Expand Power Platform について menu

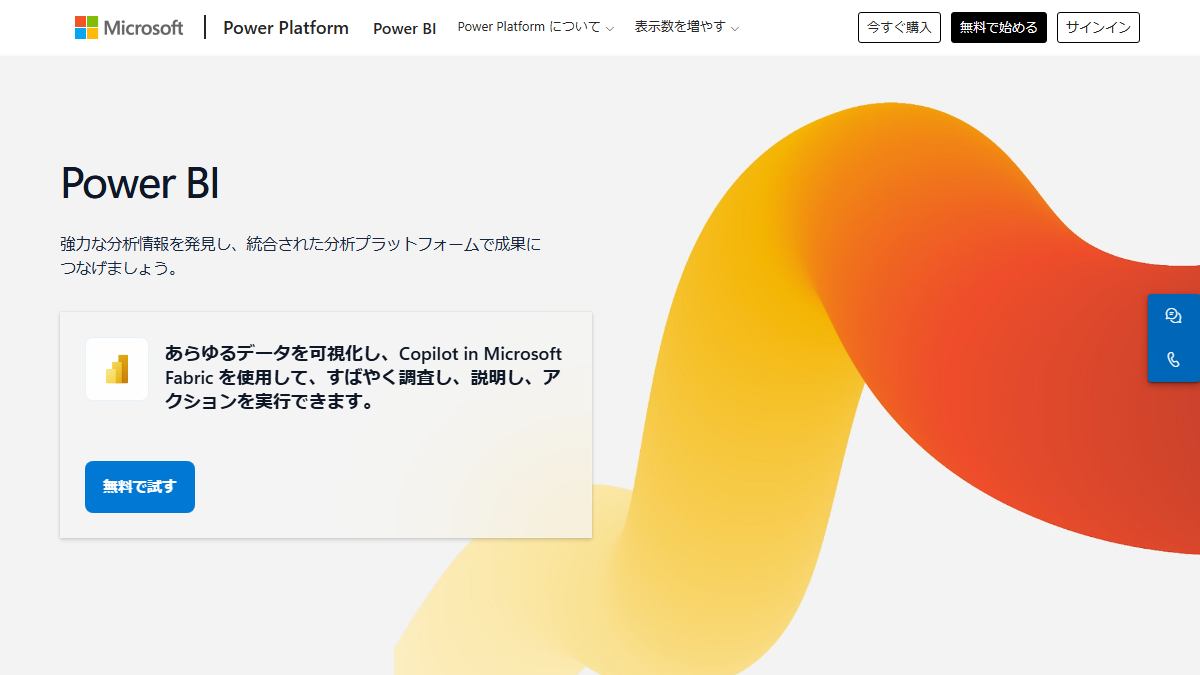(535, 28)
